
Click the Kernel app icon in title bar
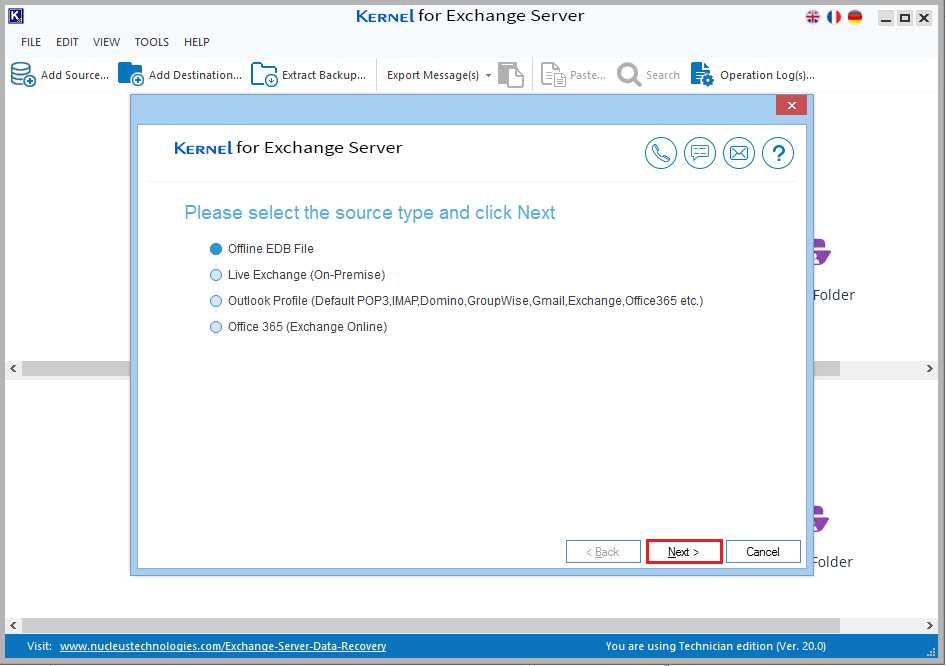click(x=16, y=16)
